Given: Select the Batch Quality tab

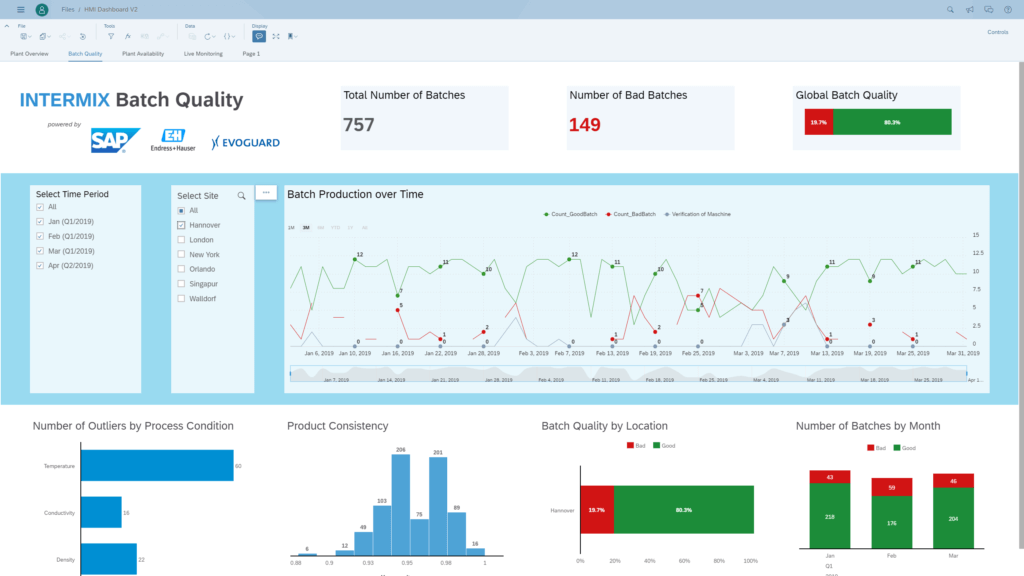Looking at the screenshot, I should (85, 54).
